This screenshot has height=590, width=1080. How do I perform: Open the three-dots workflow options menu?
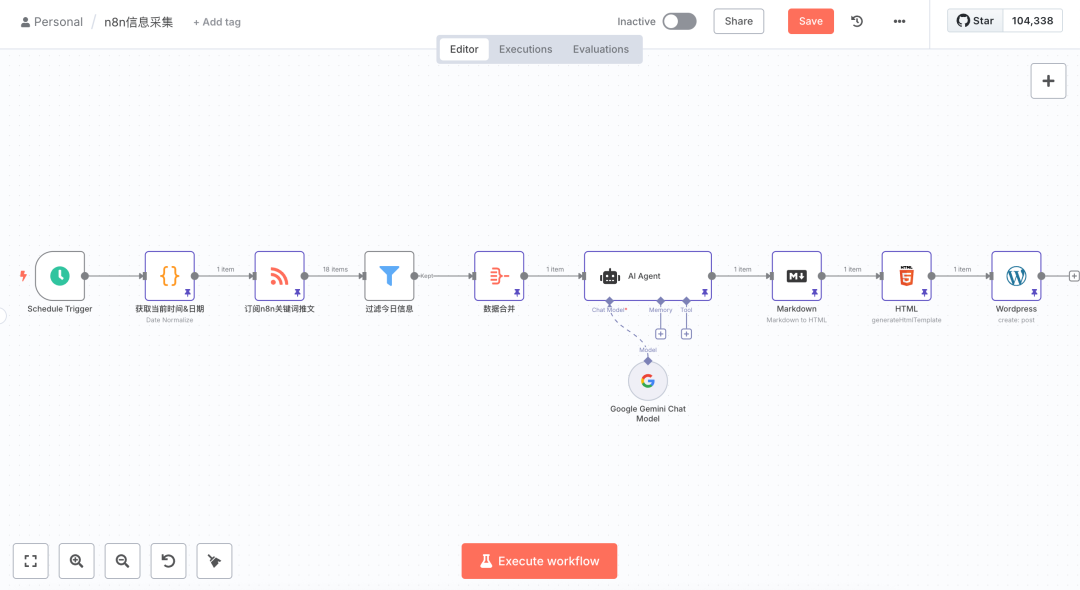900,21
